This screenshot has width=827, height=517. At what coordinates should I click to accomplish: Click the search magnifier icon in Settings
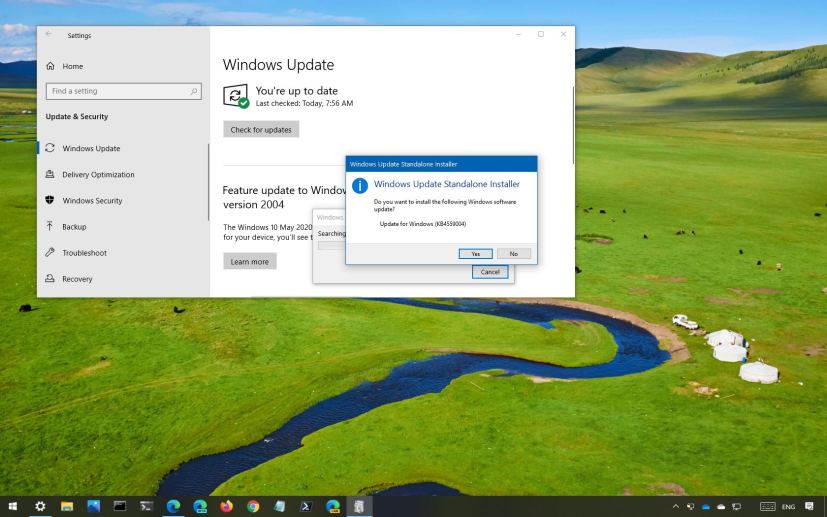(194, 91)
